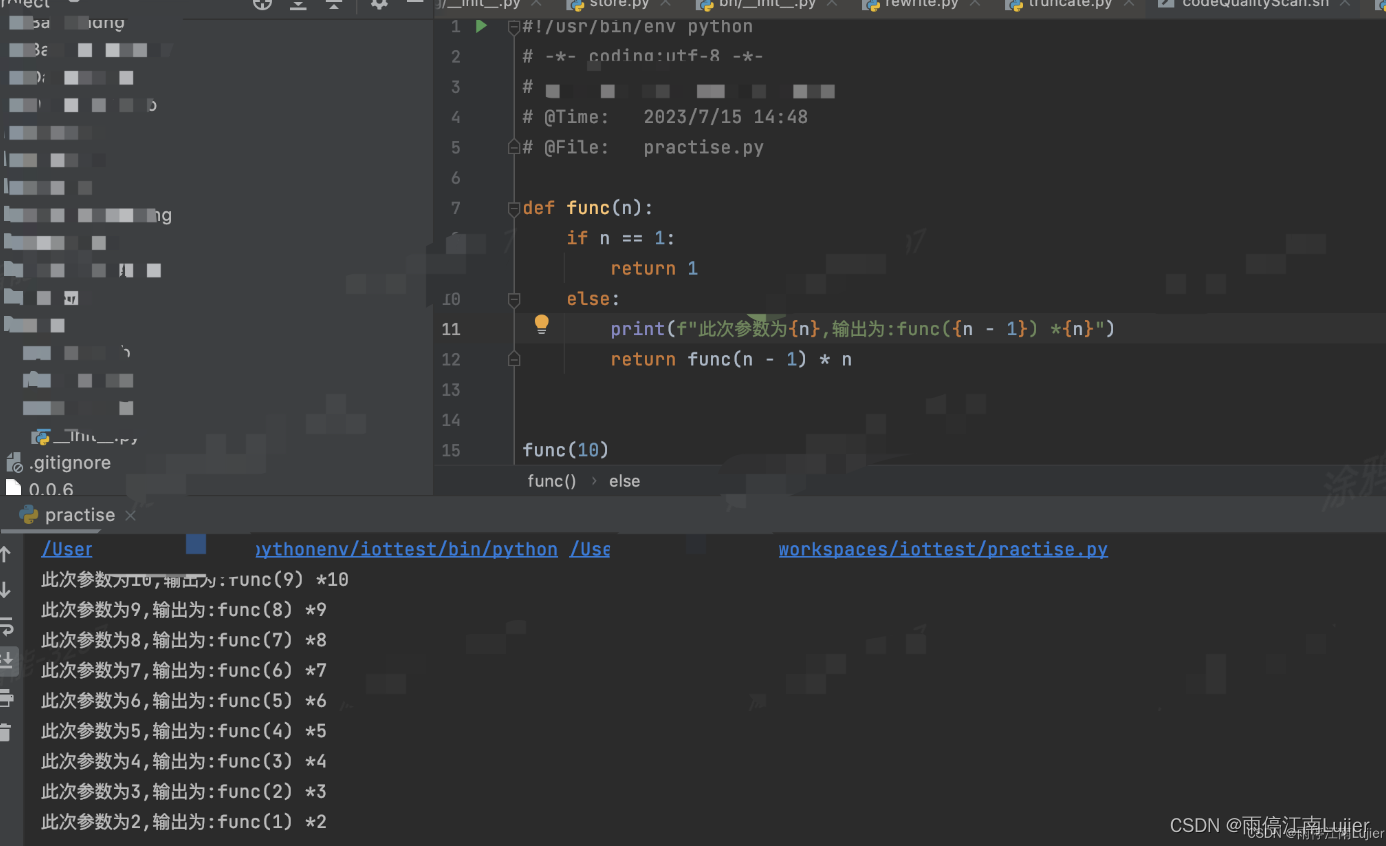Click else breadcrumb
The height and width of the screenshot is (846, 1386).
click(624, 481)
